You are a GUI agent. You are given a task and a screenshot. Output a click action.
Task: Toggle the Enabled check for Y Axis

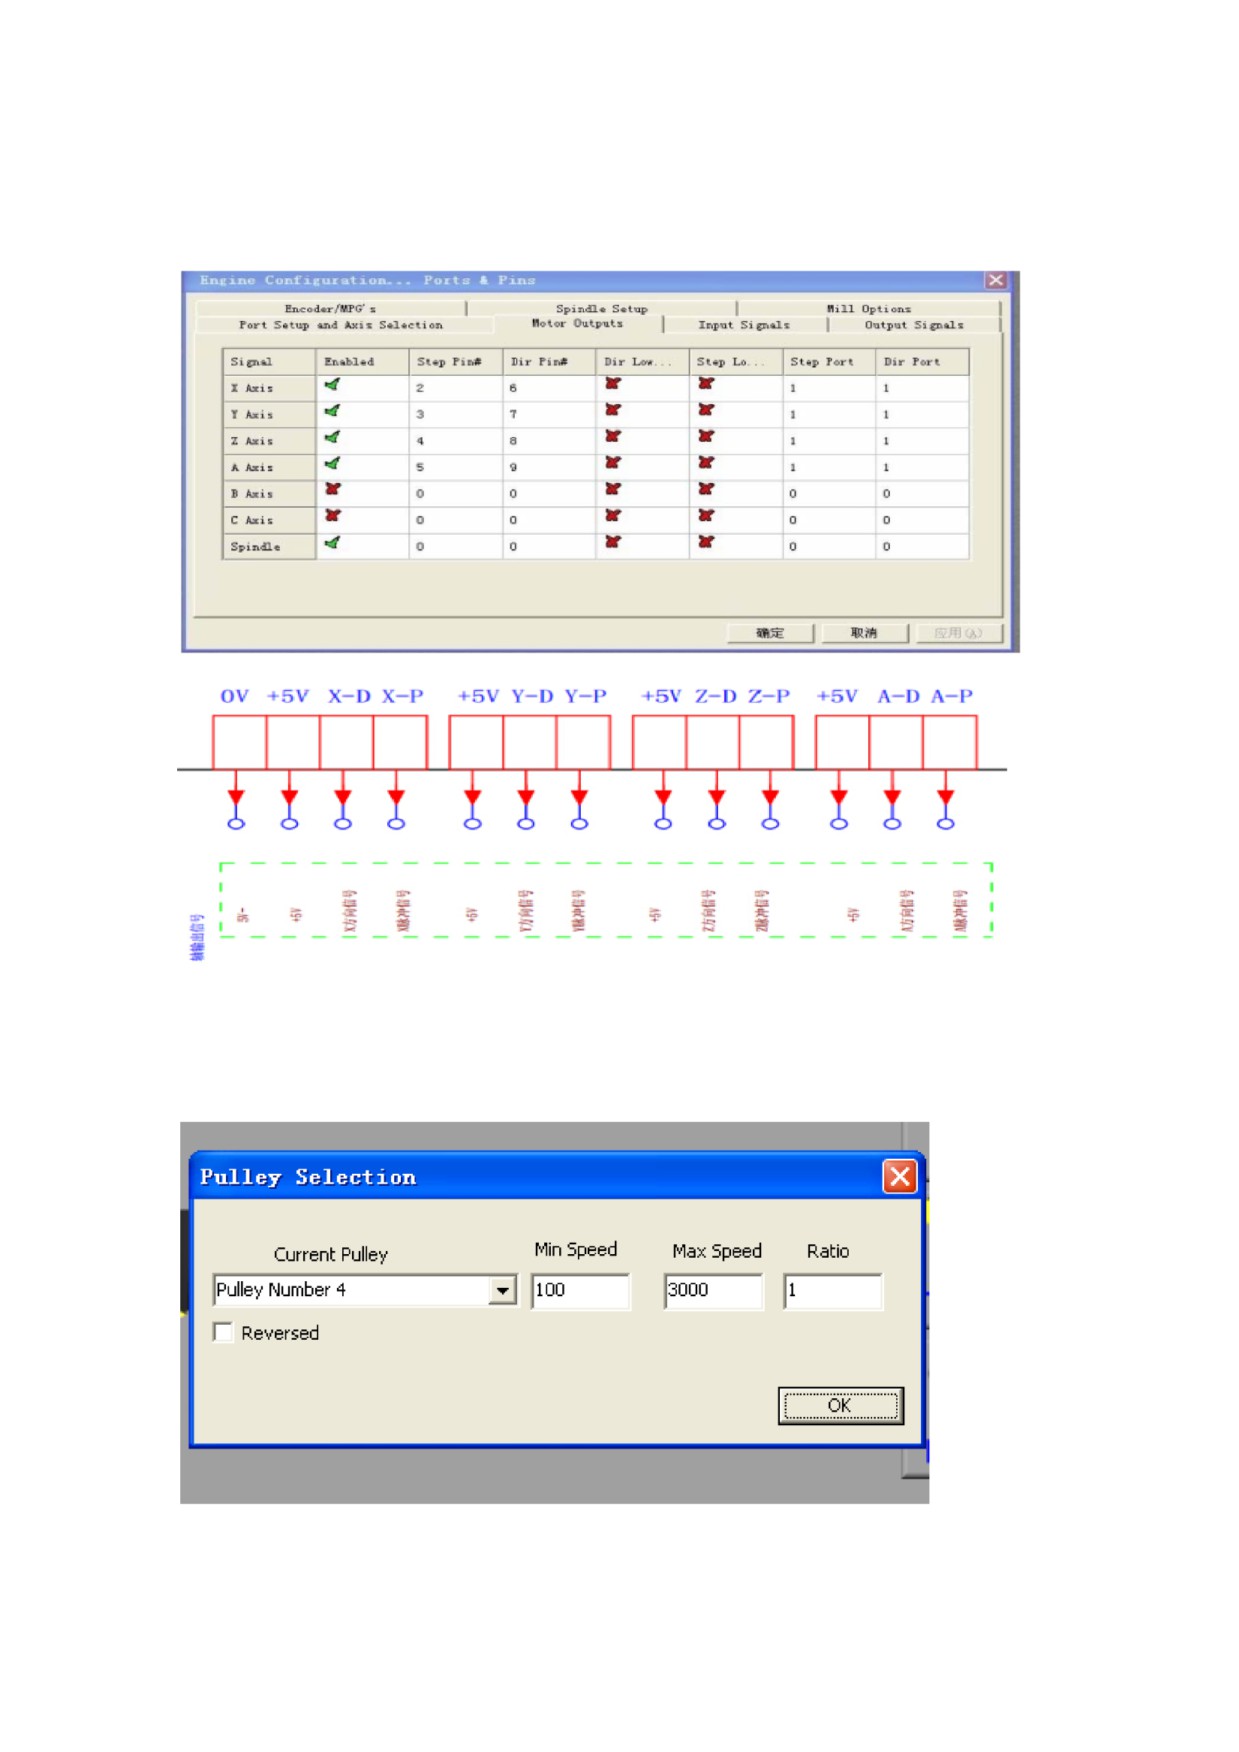click(332, 411)
